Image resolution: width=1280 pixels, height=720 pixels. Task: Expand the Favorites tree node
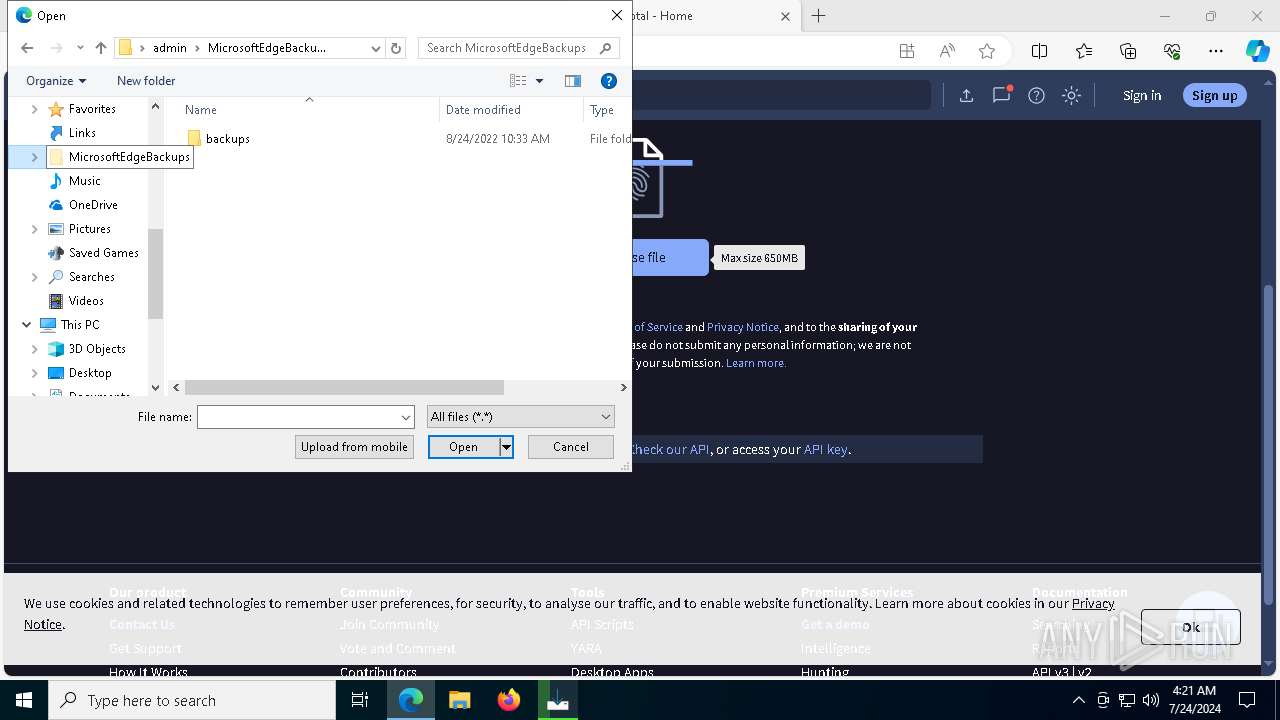pos(35,109)
